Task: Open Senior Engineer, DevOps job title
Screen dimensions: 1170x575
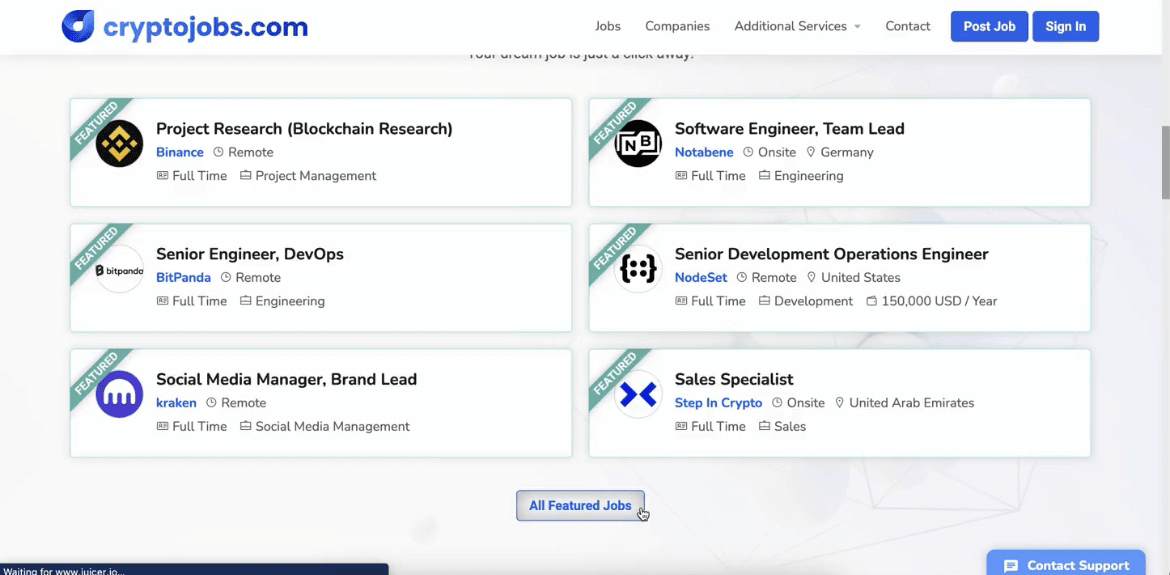Action: (x=250, y=254)
